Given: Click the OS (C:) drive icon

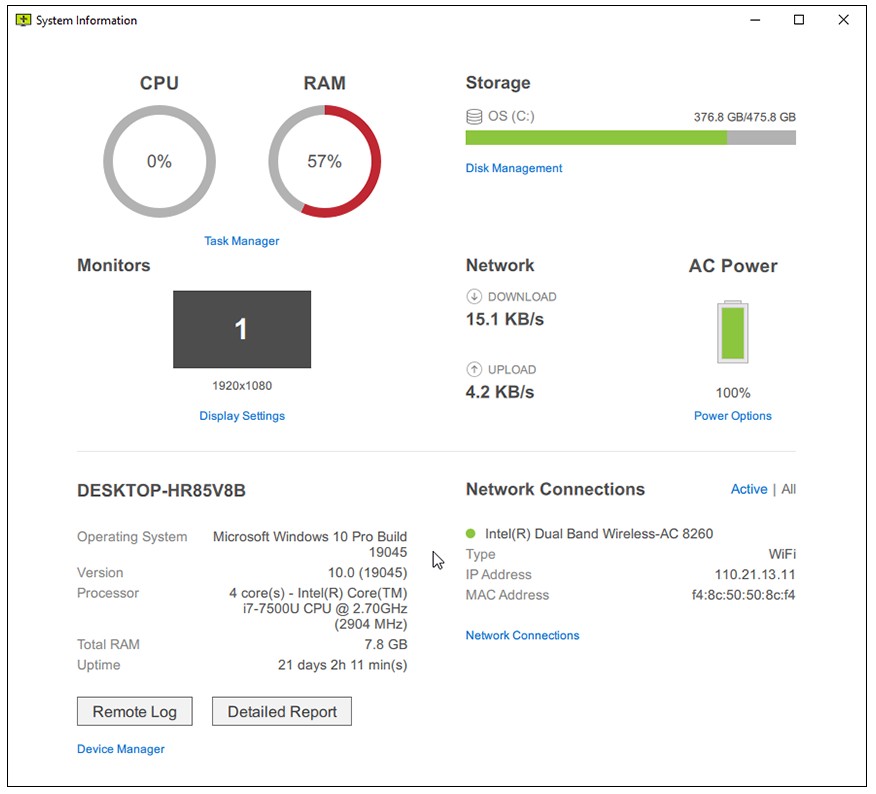Looking at the screenshot, I should pos(472,115).
